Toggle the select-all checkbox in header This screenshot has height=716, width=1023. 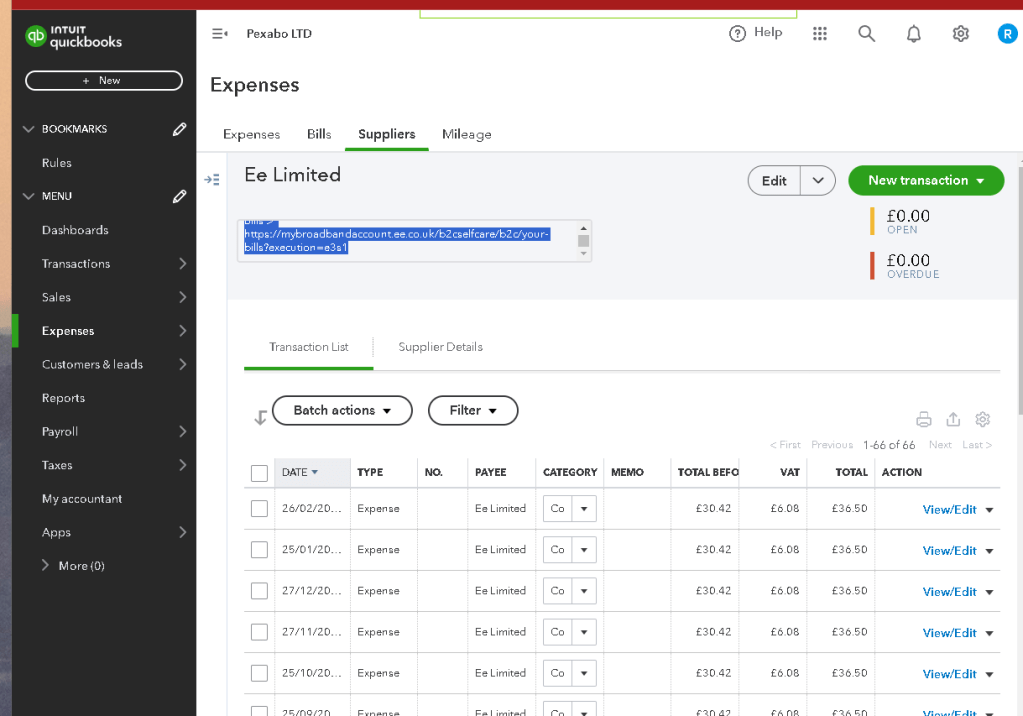point(259,473)
